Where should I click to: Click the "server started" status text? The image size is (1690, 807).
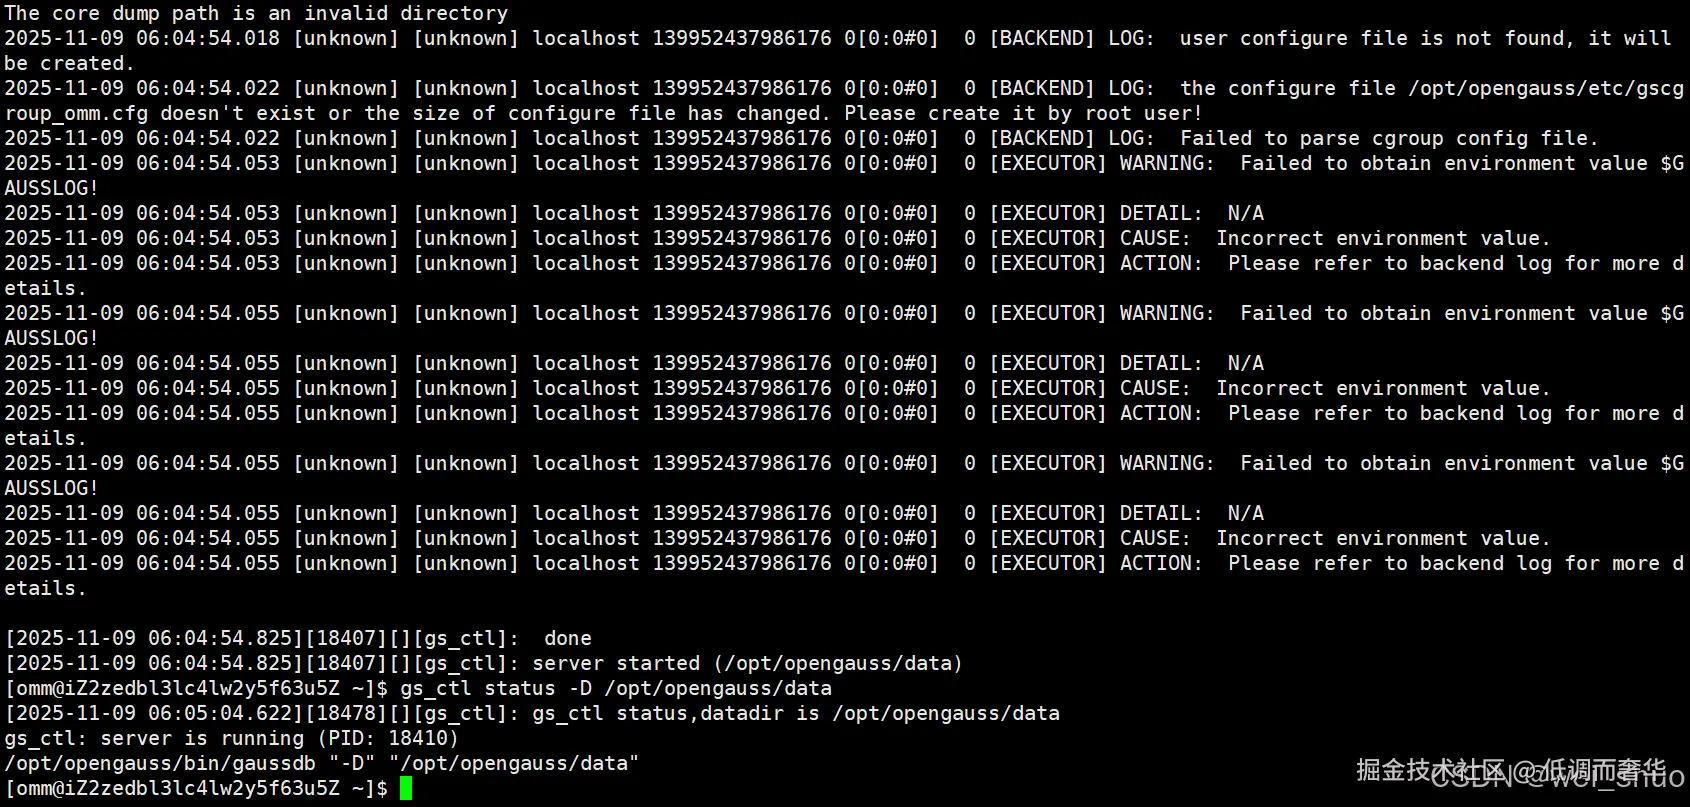[x=616, y=663]
